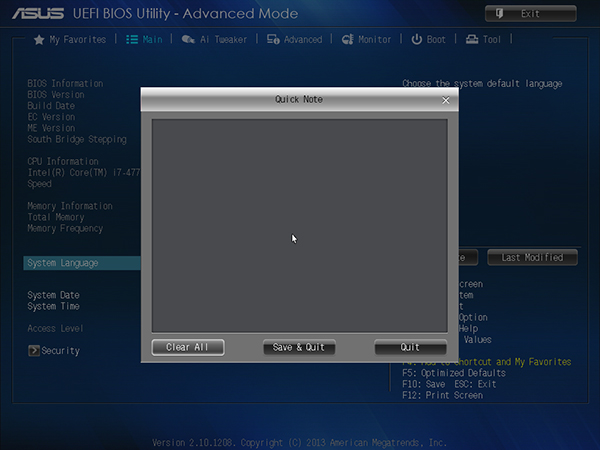Open the Tool tab

[x=483, y=39]
